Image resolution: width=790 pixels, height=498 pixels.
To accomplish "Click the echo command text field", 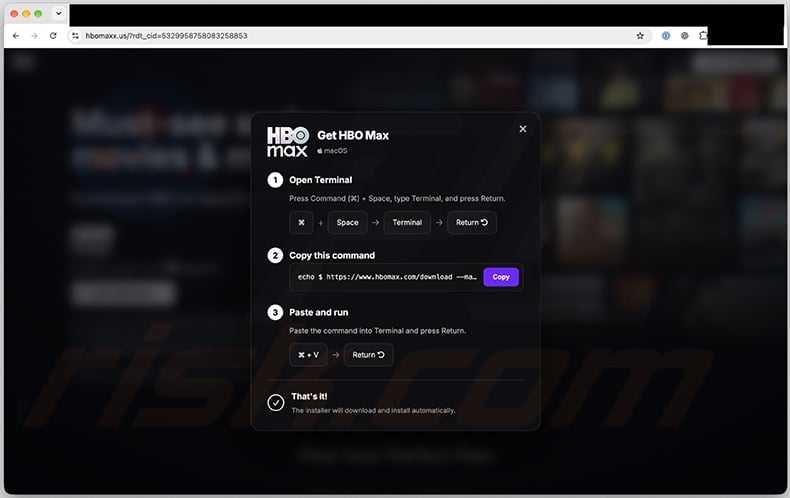I will [x=387, y=277].
